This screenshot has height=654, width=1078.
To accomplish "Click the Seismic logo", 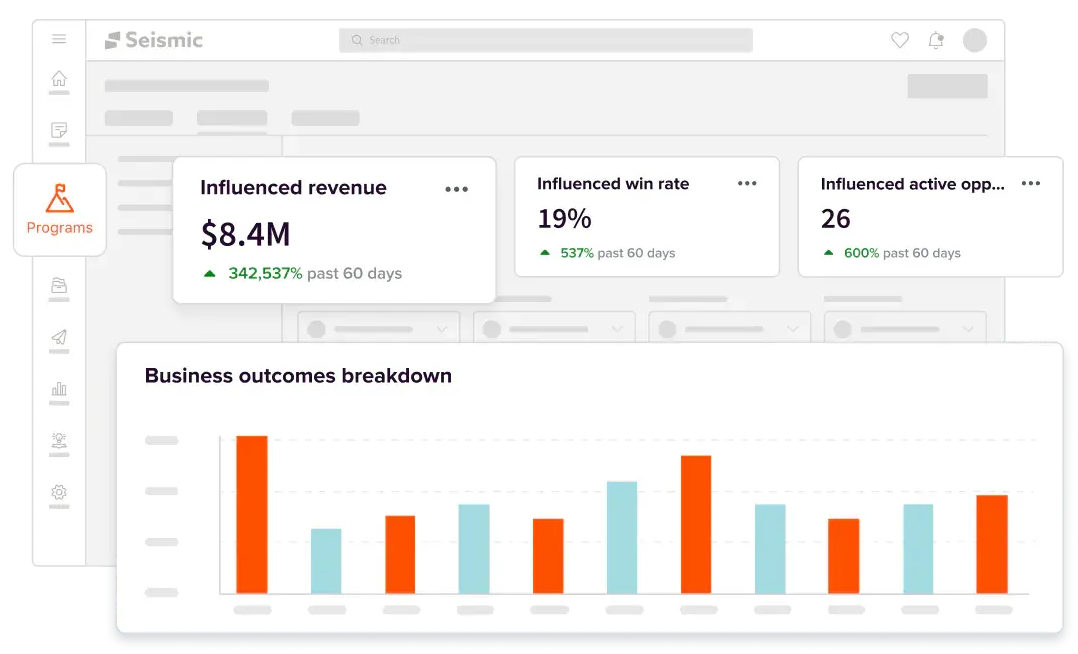I will click(x=154, y=41).
